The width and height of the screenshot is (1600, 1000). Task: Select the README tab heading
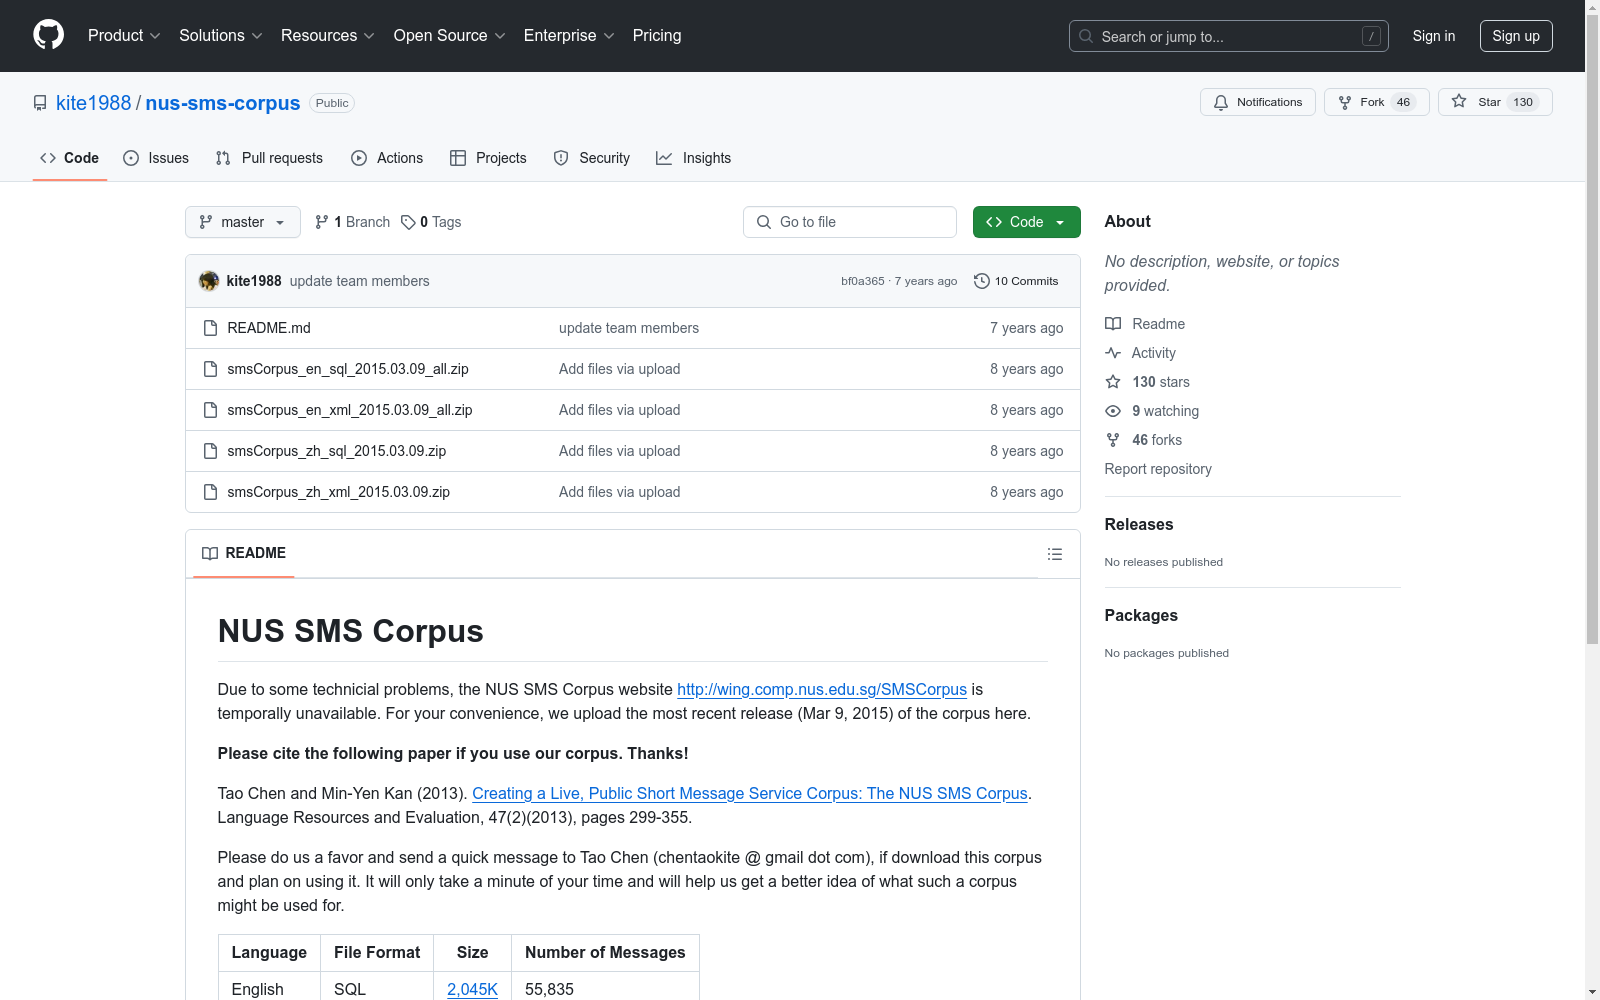244,553
